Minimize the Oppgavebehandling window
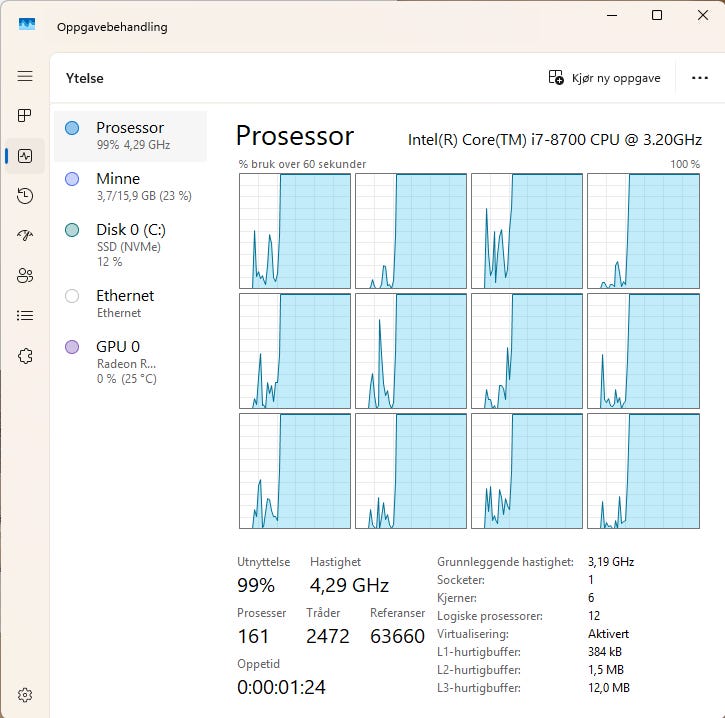The height and width of the screenshot is (718, 725). click(x=612, y=15)
